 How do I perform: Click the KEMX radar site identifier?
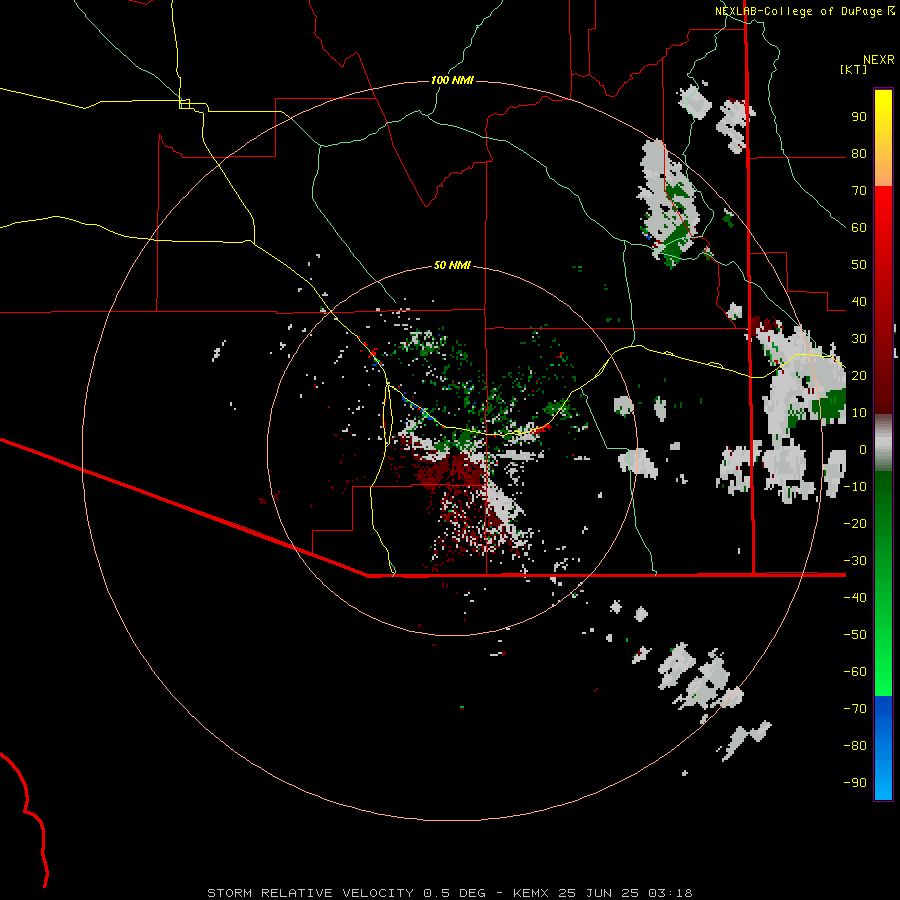(x=531, y=893)
